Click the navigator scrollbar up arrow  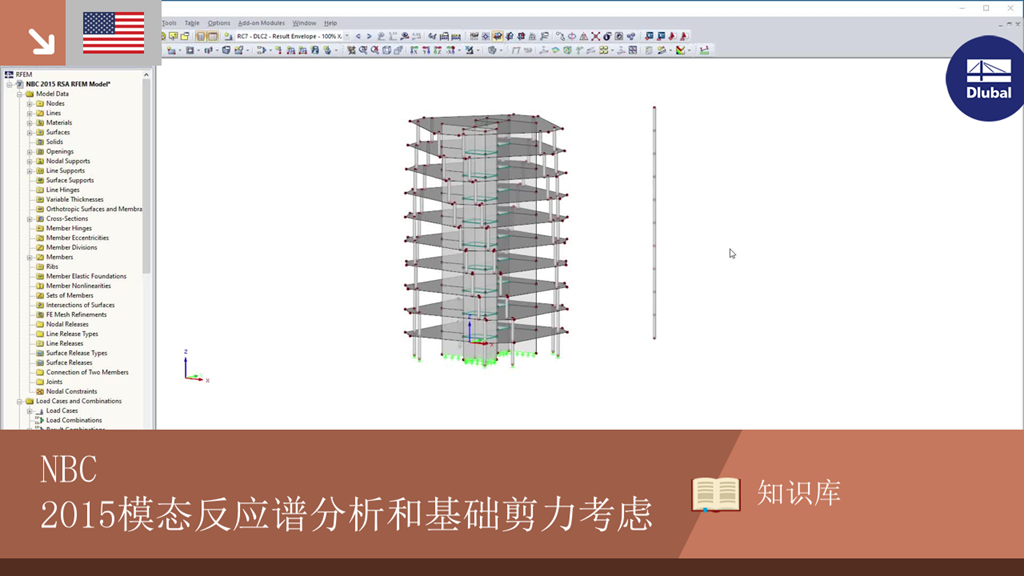click(146, 74)
